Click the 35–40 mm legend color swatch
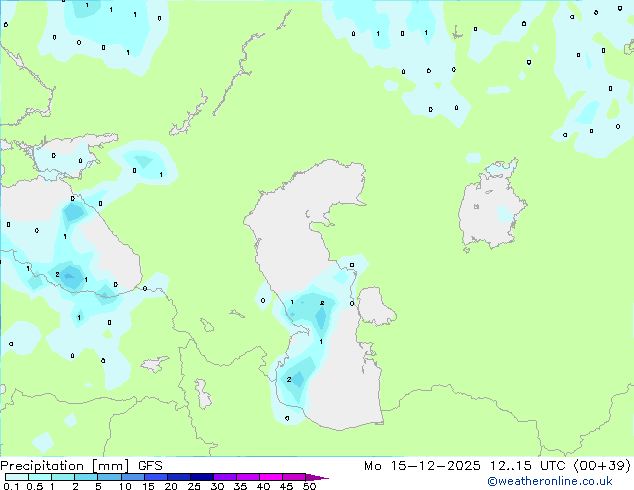The height and width of the screenshot is (490, 634). (x=248, y=477)
